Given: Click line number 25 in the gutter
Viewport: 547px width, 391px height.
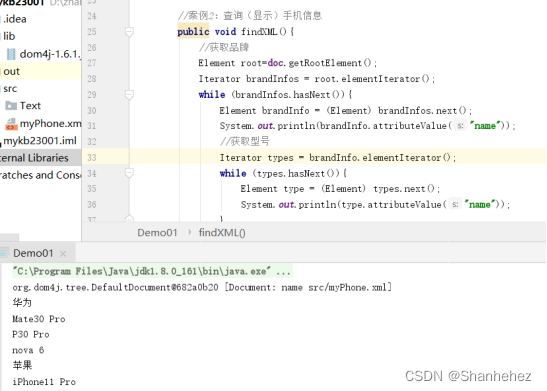Looking at the screenshot, I should pyautogui.click(x=92, y=32).
